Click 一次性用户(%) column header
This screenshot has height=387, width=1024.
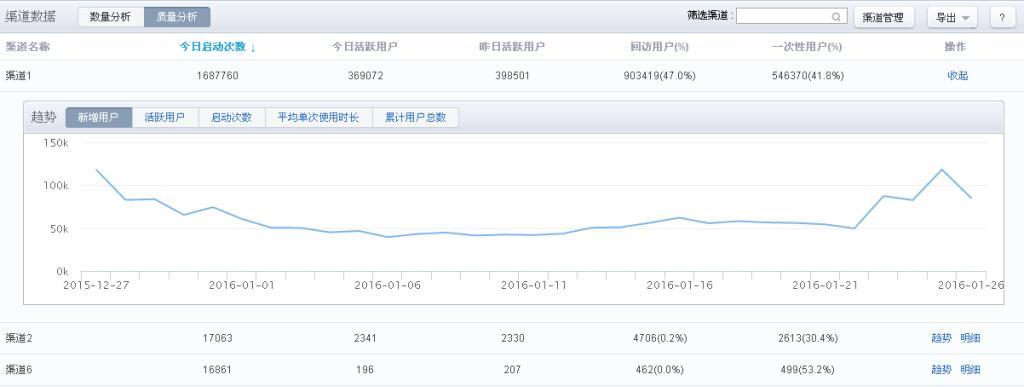click(807, 46)
